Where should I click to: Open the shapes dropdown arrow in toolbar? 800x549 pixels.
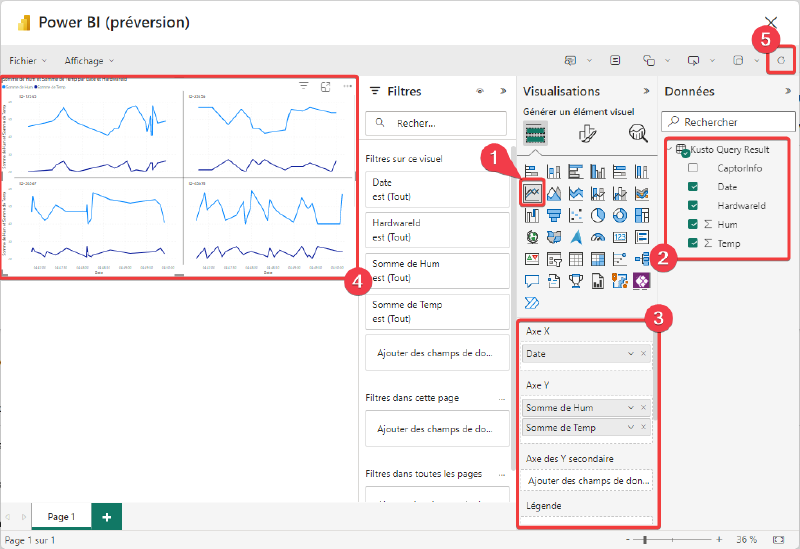(667, 61)
